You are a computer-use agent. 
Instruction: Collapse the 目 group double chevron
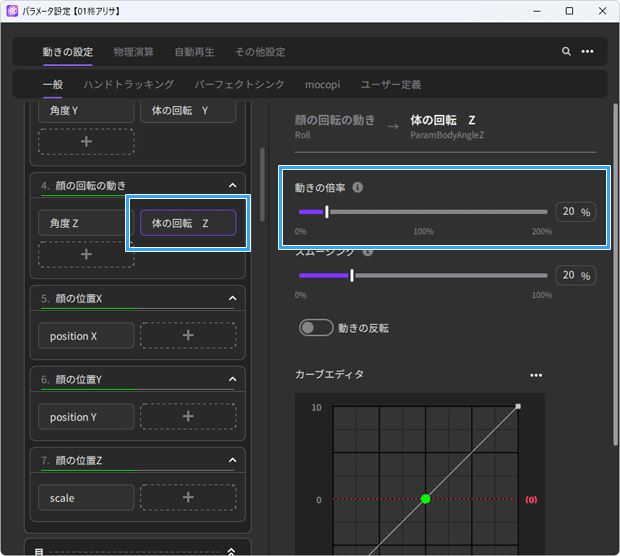click(x=231, y=551)
